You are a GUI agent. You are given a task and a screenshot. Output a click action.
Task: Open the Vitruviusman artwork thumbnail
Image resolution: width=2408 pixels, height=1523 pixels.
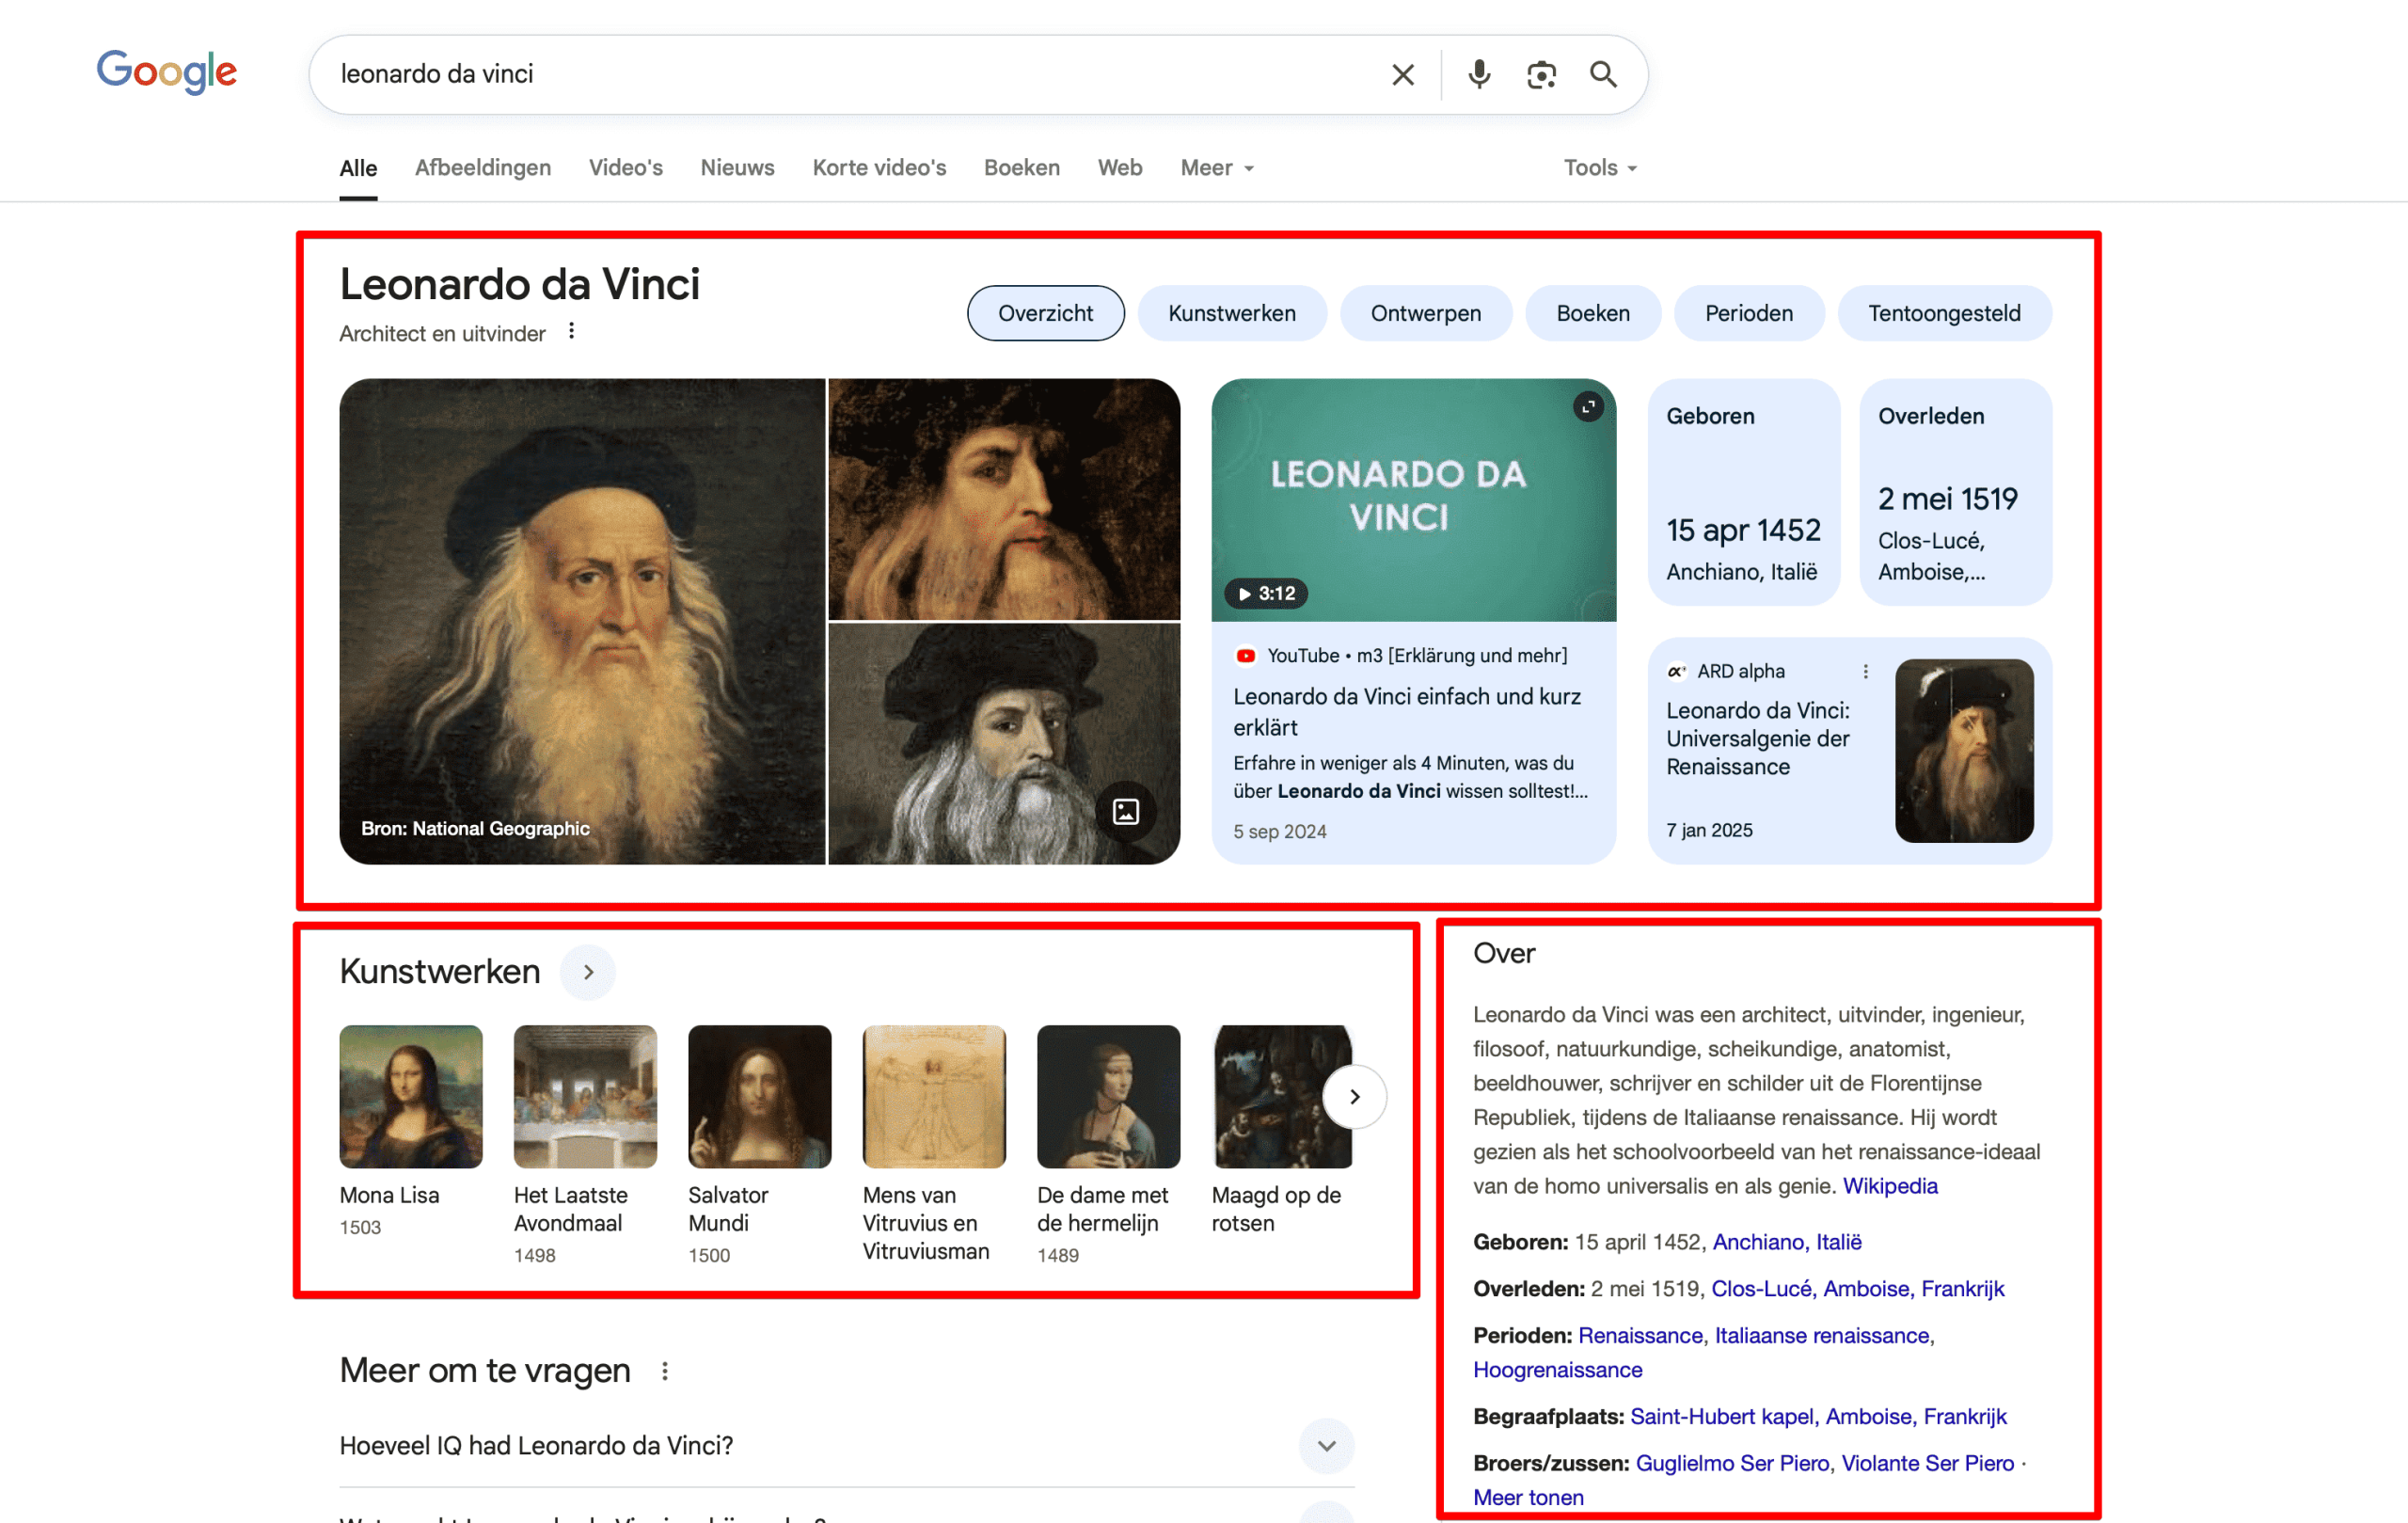point(934,1097)
